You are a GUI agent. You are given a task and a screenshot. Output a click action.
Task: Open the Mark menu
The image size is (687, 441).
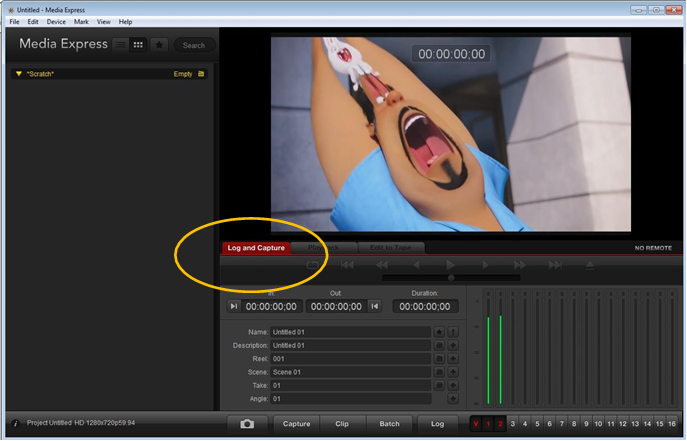coord(81,21)
